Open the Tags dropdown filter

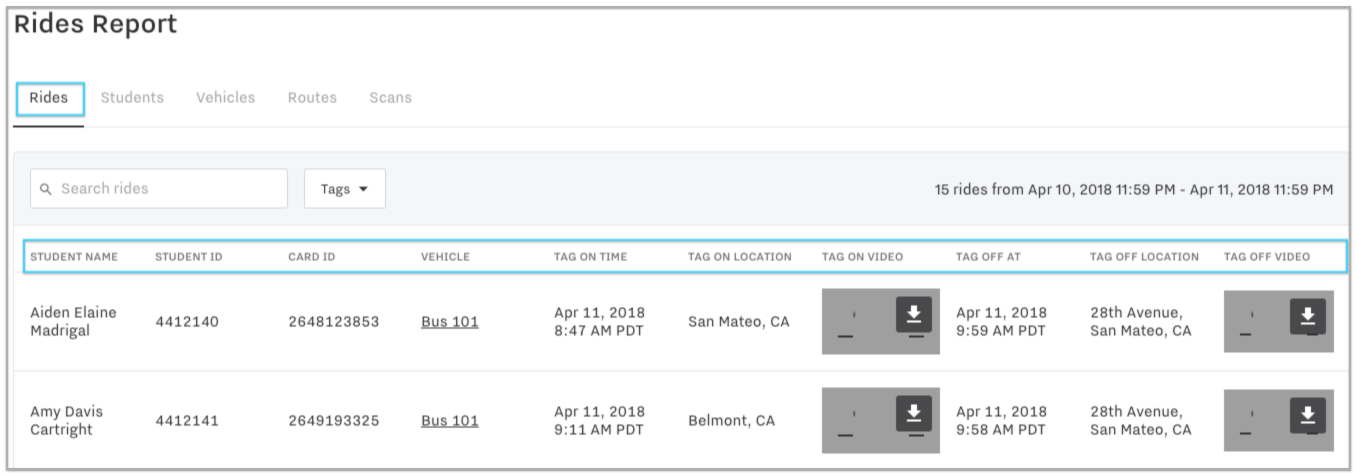tap(344, 189)
